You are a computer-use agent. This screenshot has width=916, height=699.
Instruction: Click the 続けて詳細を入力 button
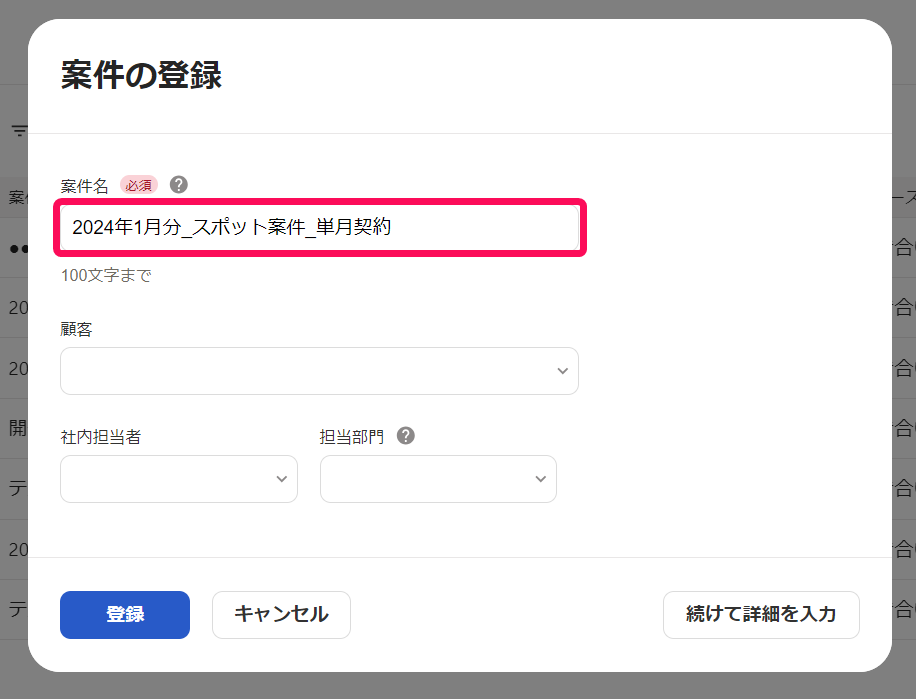click(x=761, y=614)
